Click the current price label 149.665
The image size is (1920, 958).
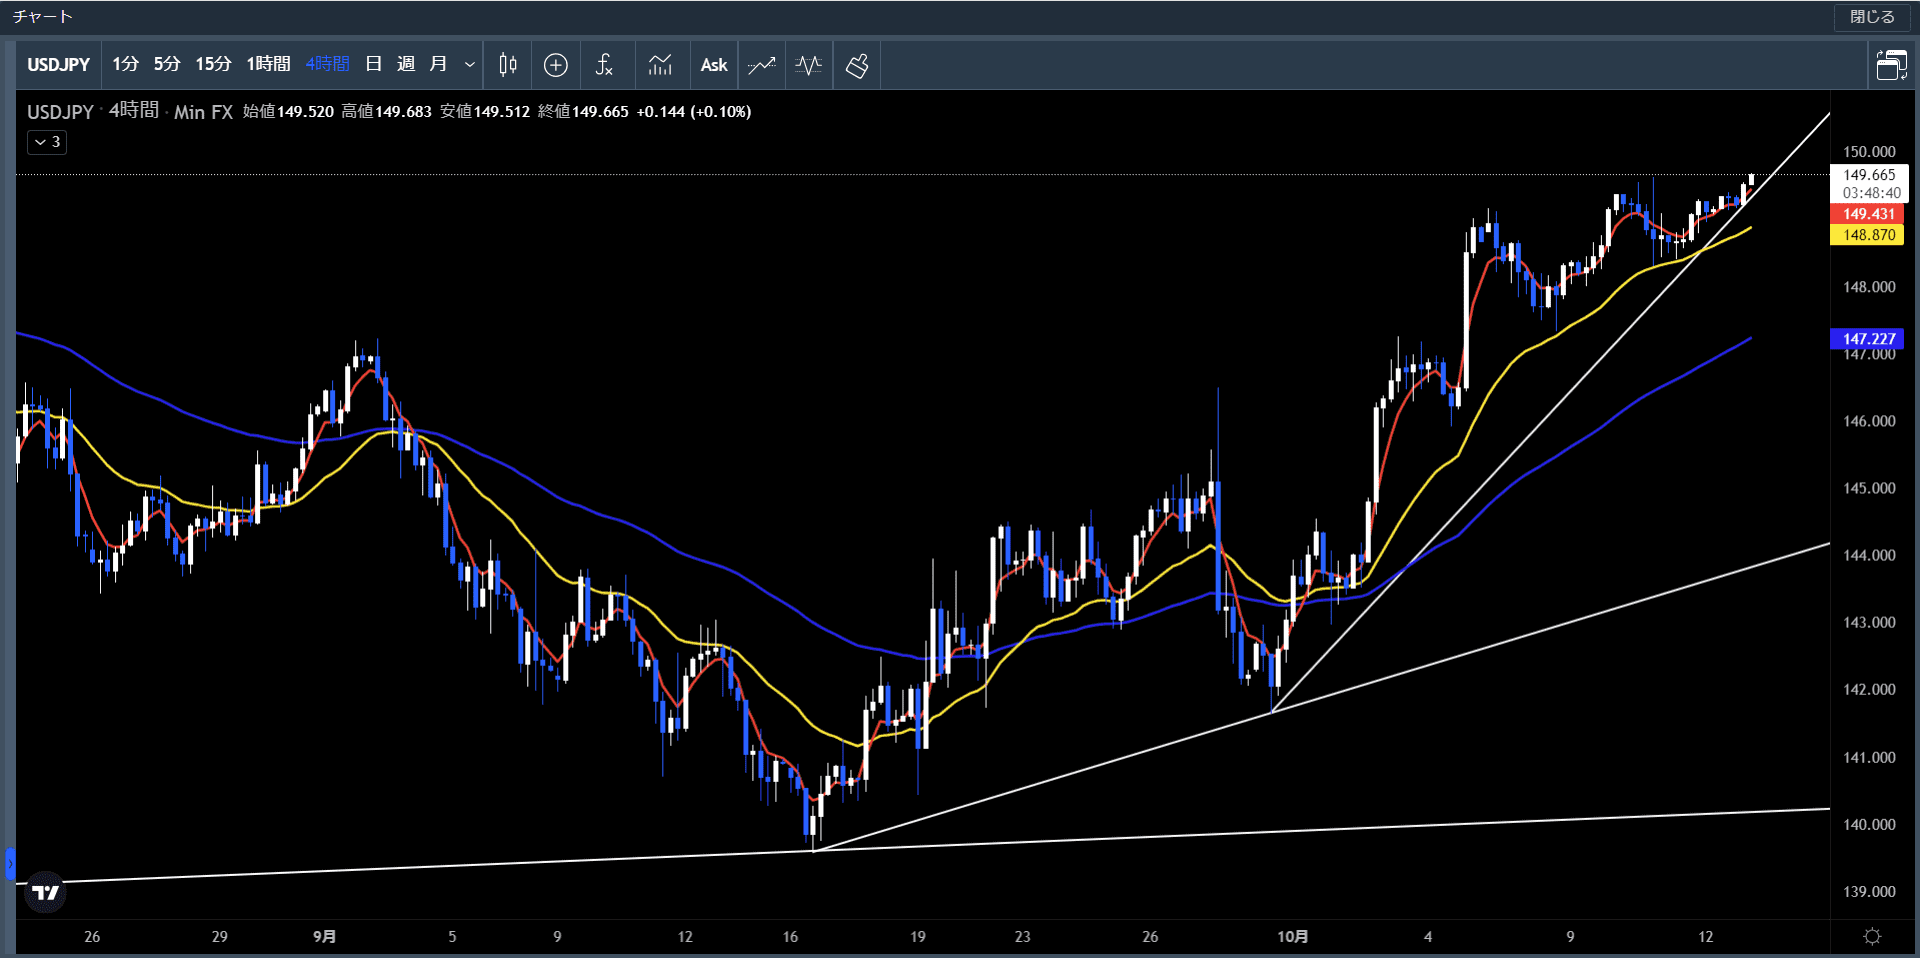(x=1869, y=175)
